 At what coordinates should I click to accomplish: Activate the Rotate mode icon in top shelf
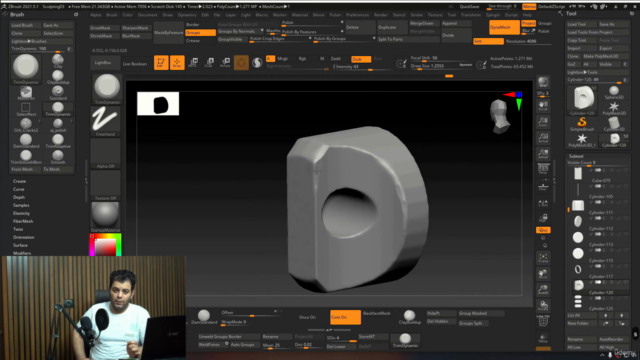225,62
